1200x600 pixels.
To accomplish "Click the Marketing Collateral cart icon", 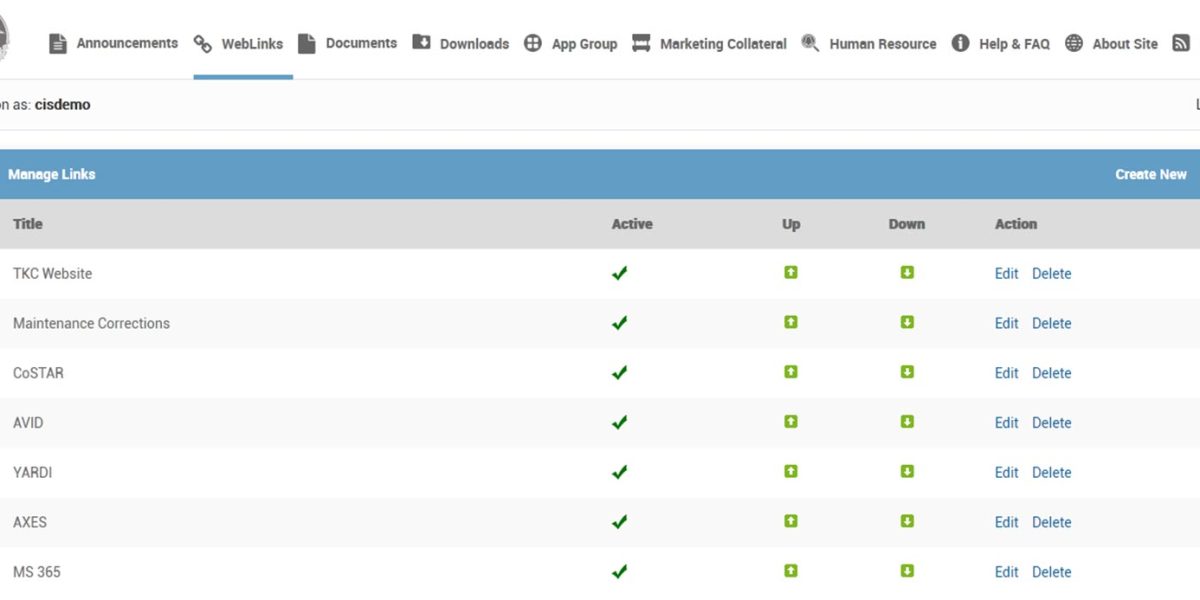I will (640, 43).
